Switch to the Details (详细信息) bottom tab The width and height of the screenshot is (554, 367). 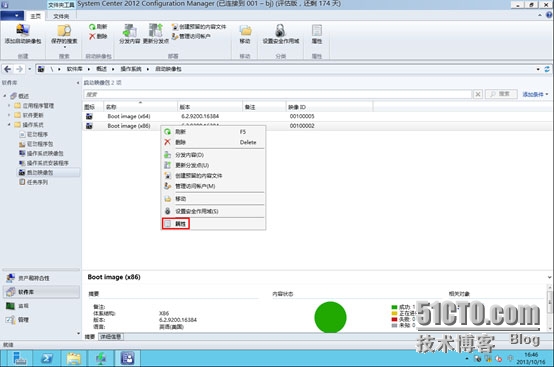coord(111,337)
